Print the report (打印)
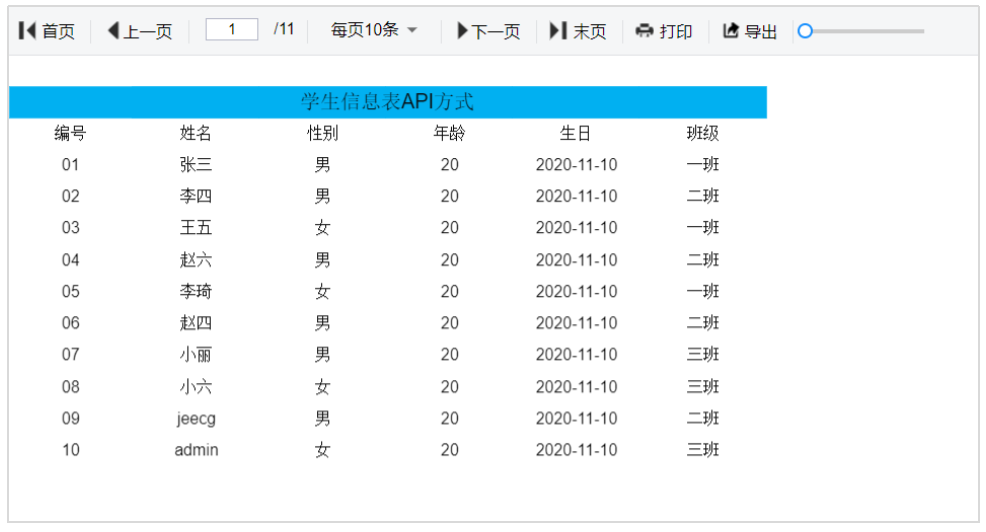Screen dimensions: 986x532 [664, 31]
